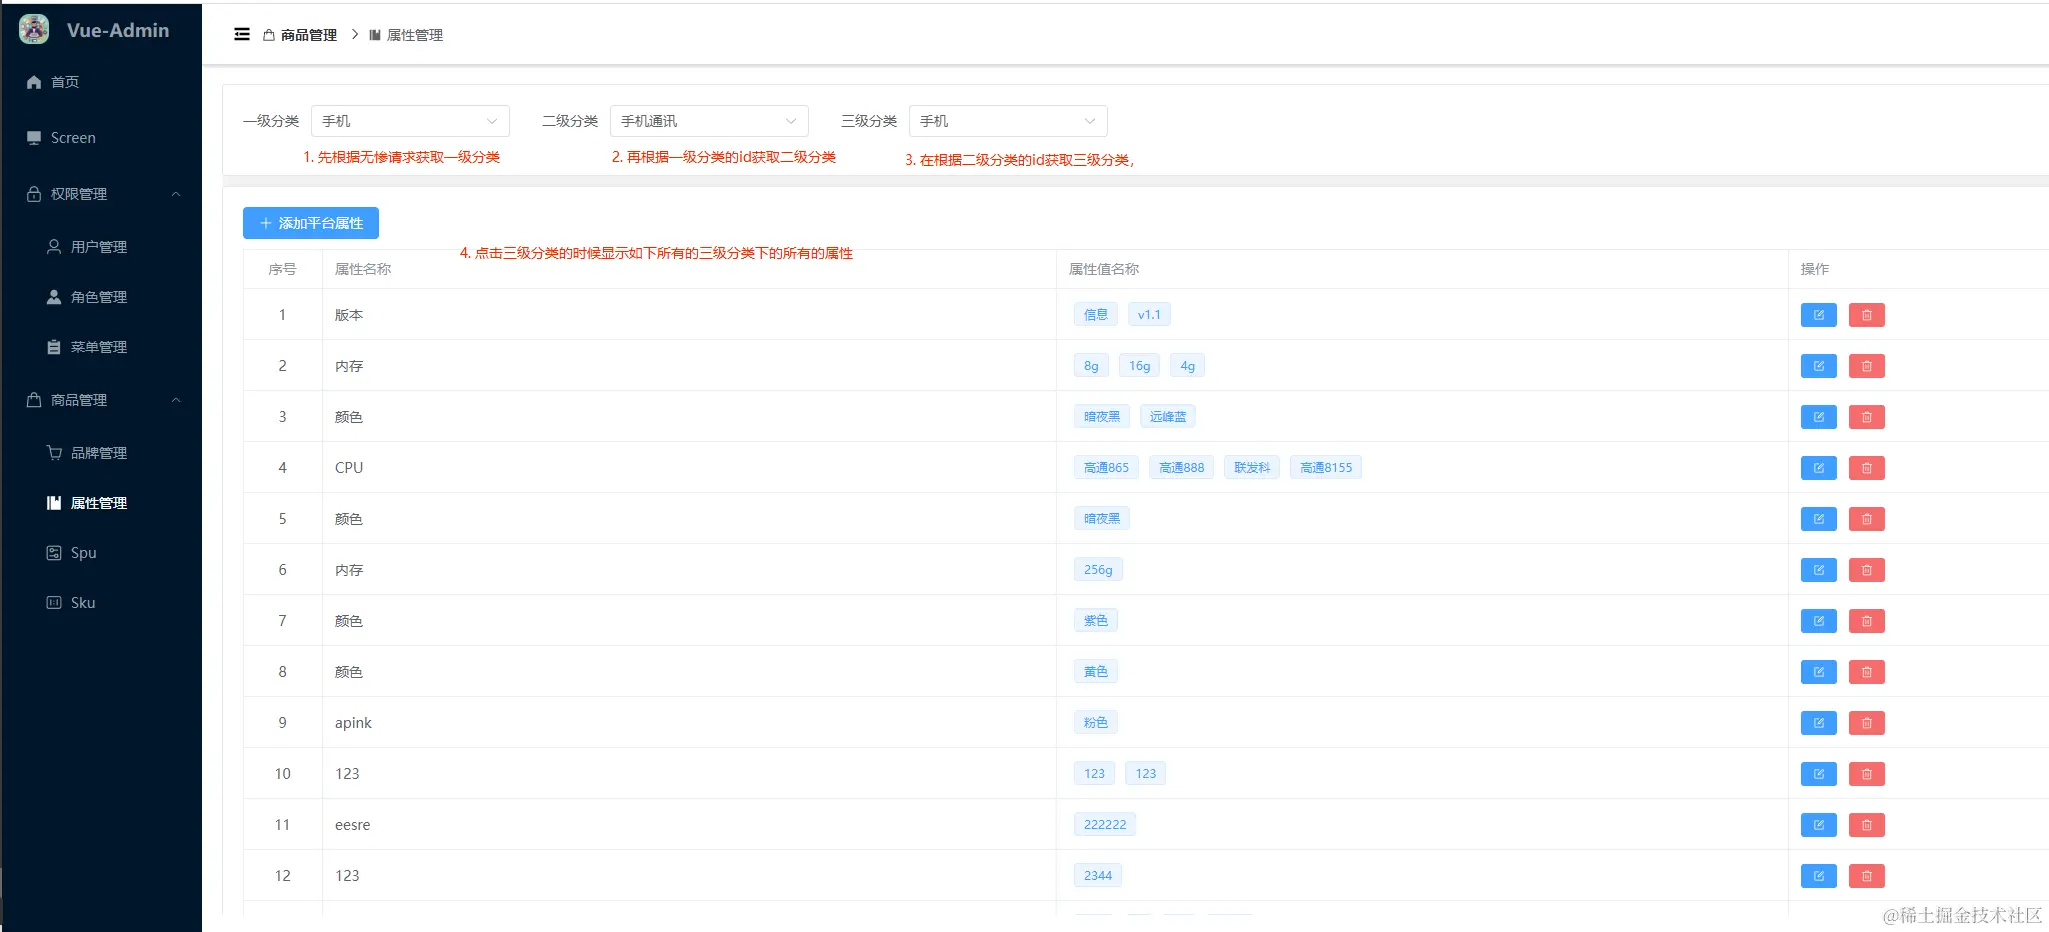Open 菜单管理 in the sidebar
Viewport: 2049px width, 932px height.
(x=101, y=347)
